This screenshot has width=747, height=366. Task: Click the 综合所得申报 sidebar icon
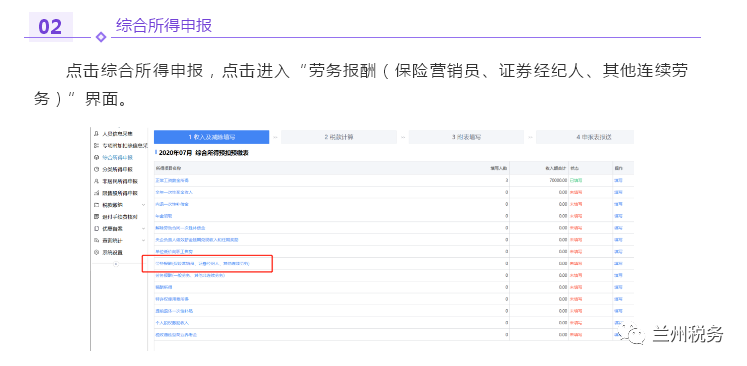97,157
